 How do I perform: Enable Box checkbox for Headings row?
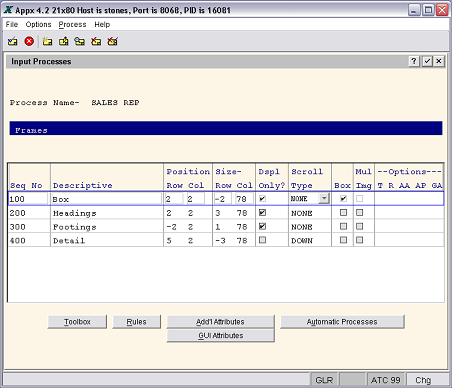343,212
